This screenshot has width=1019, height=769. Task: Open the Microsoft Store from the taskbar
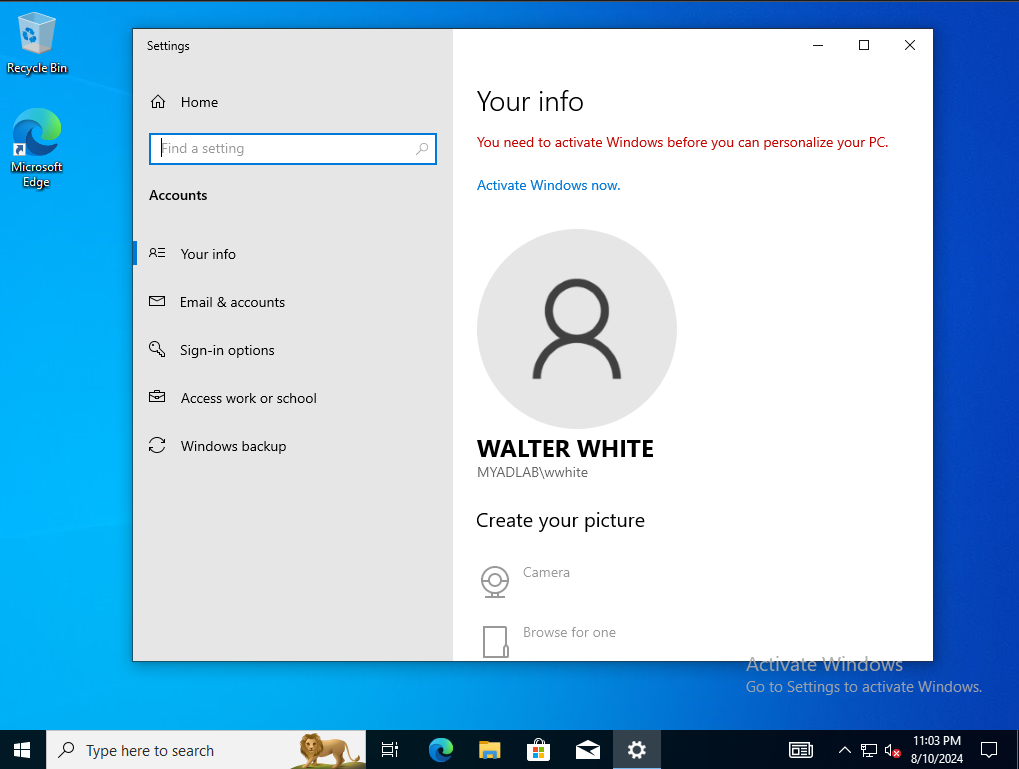pyautogui.click(x=538, y=750)
